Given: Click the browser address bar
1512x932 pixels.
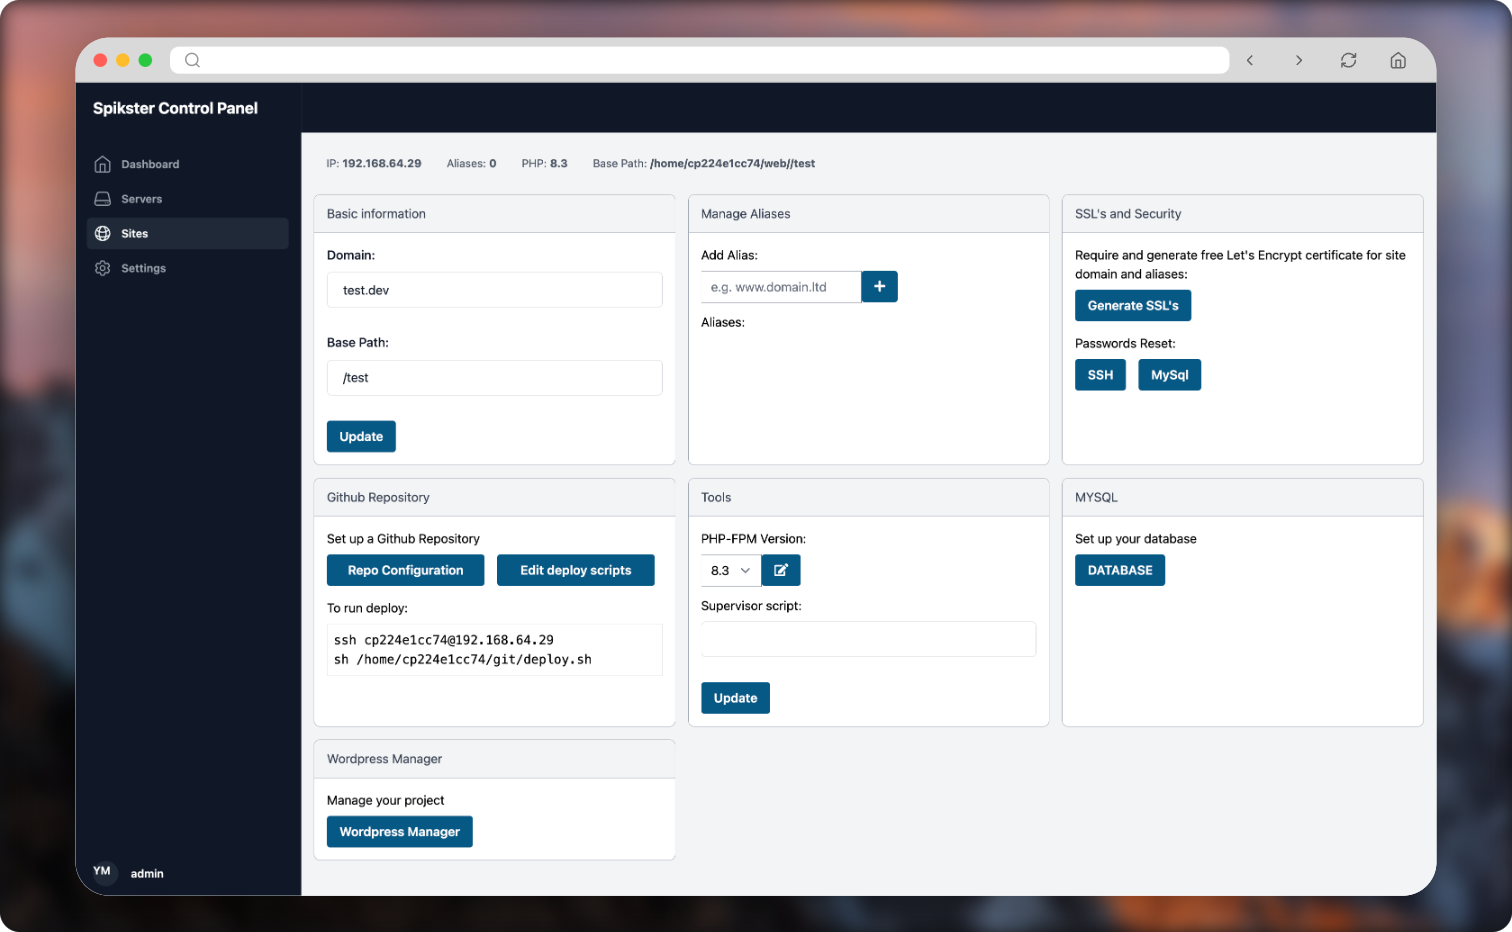Looking at the screenshot, I should point(699,60).
